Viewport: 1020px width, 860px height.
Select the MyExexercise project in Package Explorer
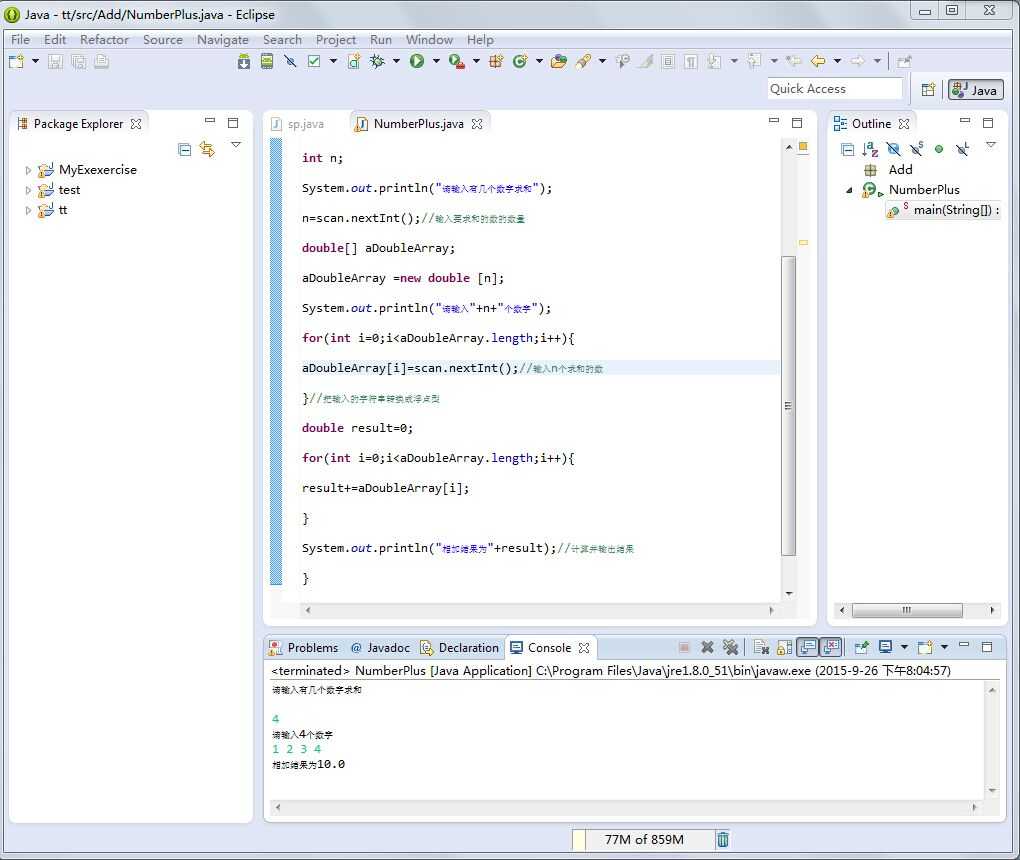pyautogui.click(x=98, y=170)
